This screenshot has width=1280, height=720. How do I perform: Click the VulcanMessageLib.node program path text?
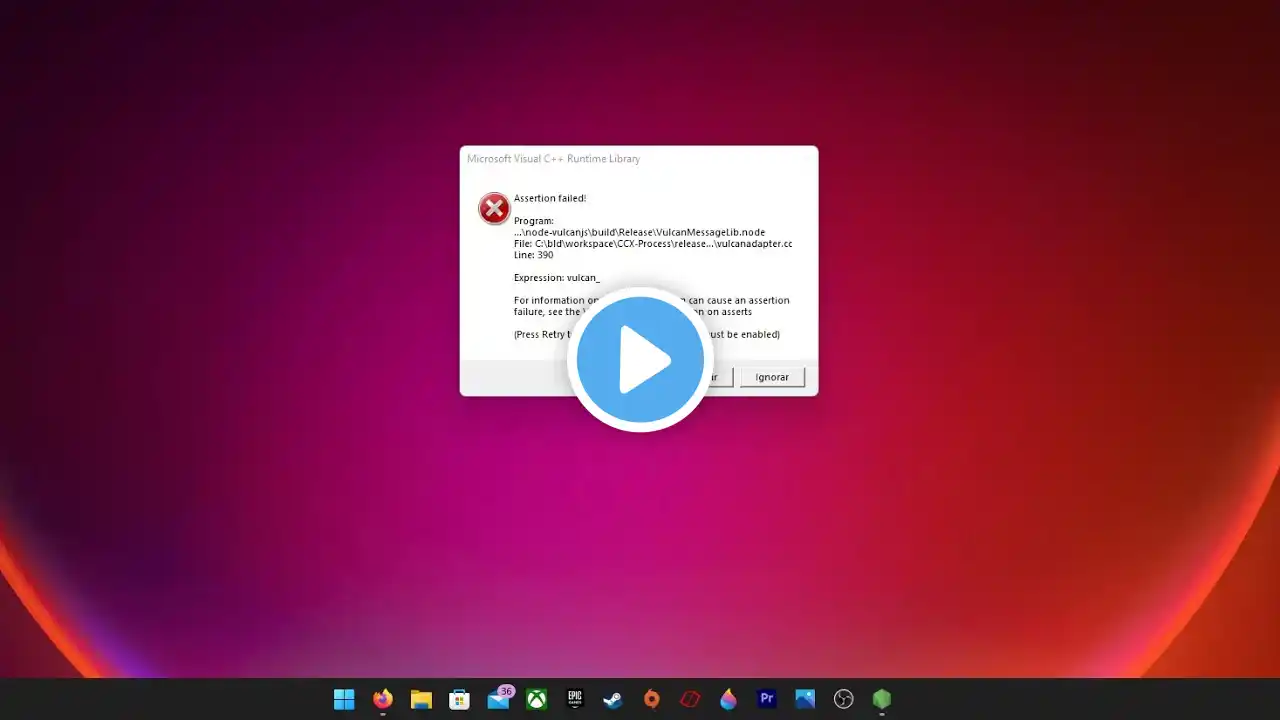pyautogui.click(x=639, y=232)
